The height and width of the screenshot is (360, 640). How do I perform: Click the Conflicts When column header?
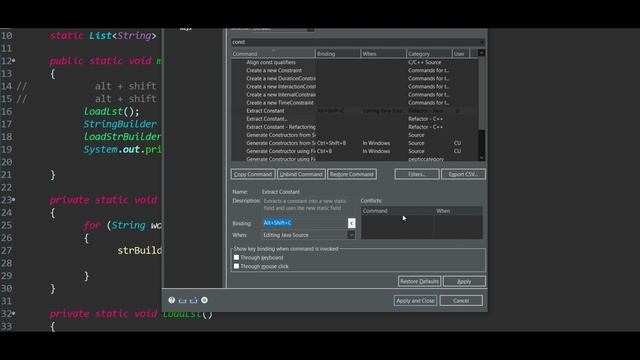click(x=458, y=211)
